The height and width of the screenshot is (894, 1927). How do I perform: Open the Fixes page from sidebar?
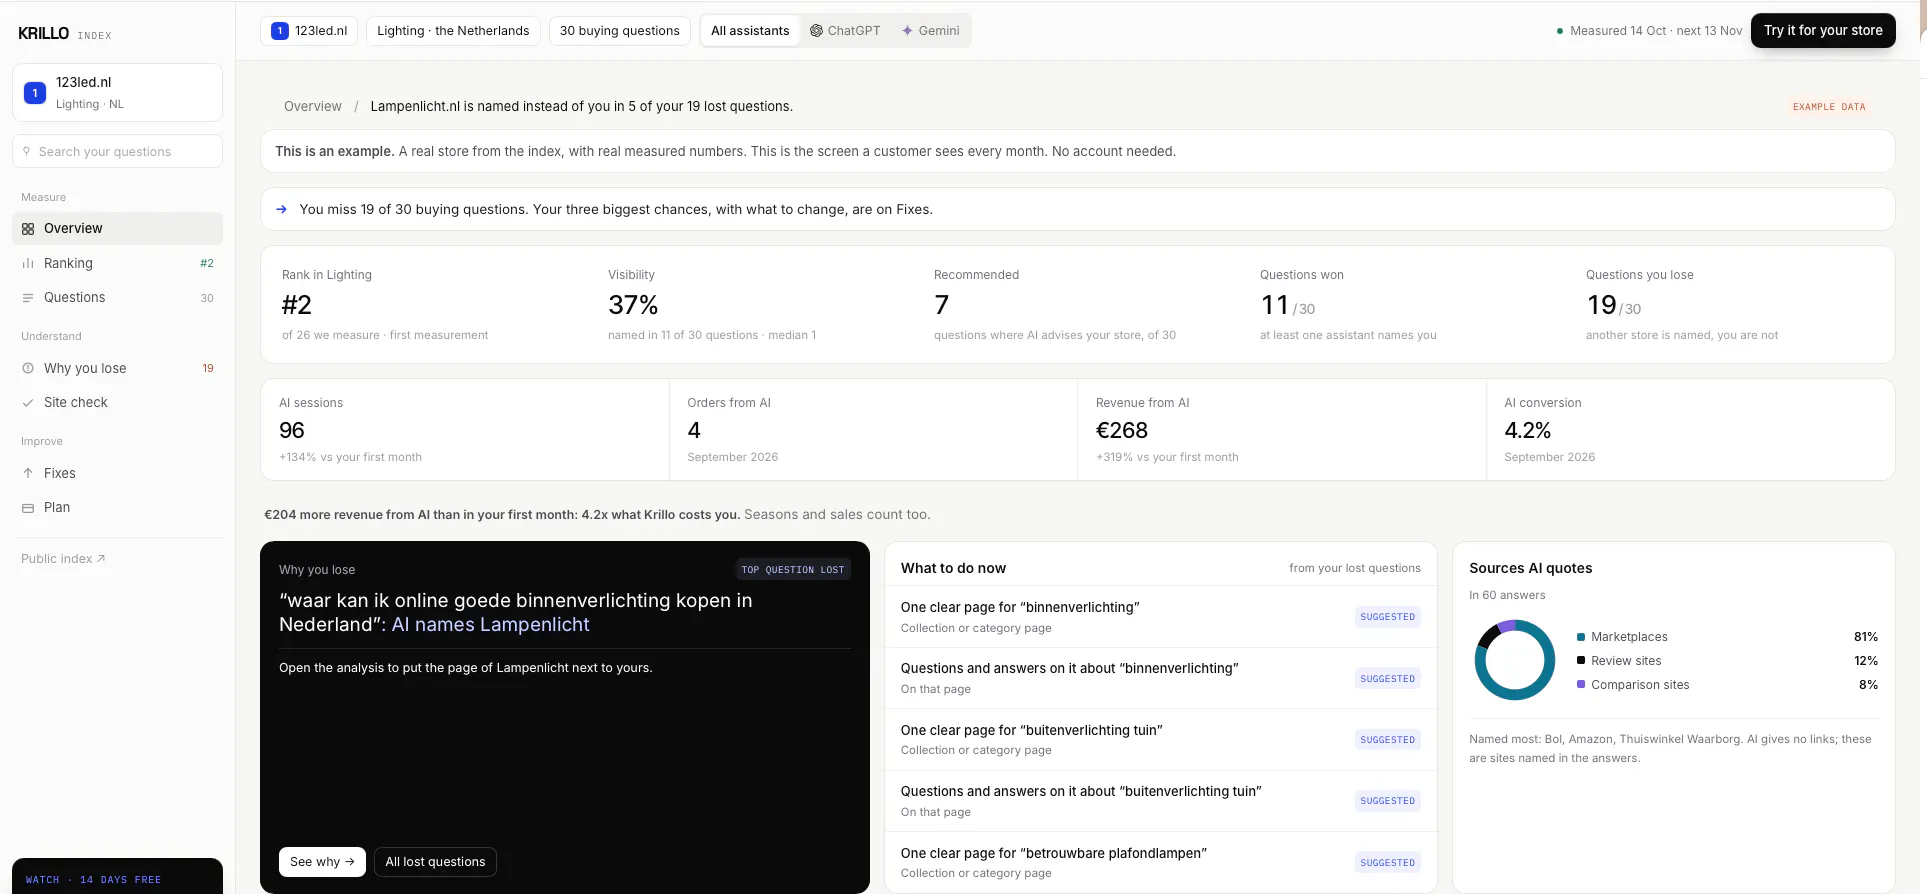pos(117,473)
